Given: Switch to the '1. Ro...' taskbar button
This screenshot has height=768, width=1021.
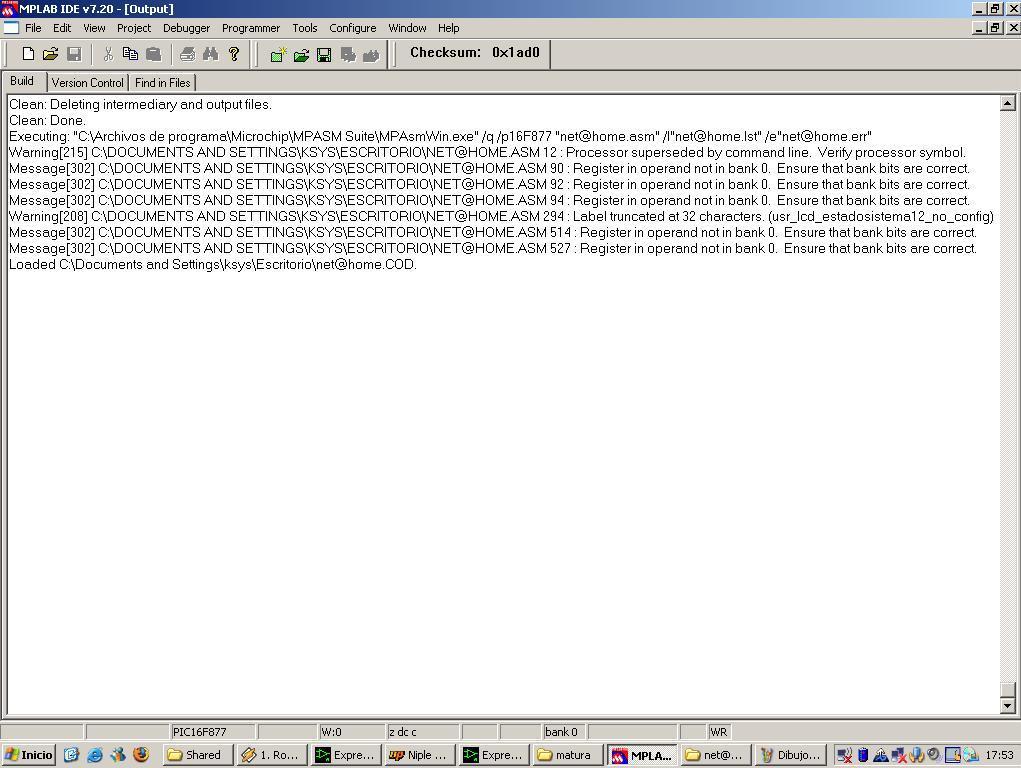Looking at the screenshot, I should 272,755.
